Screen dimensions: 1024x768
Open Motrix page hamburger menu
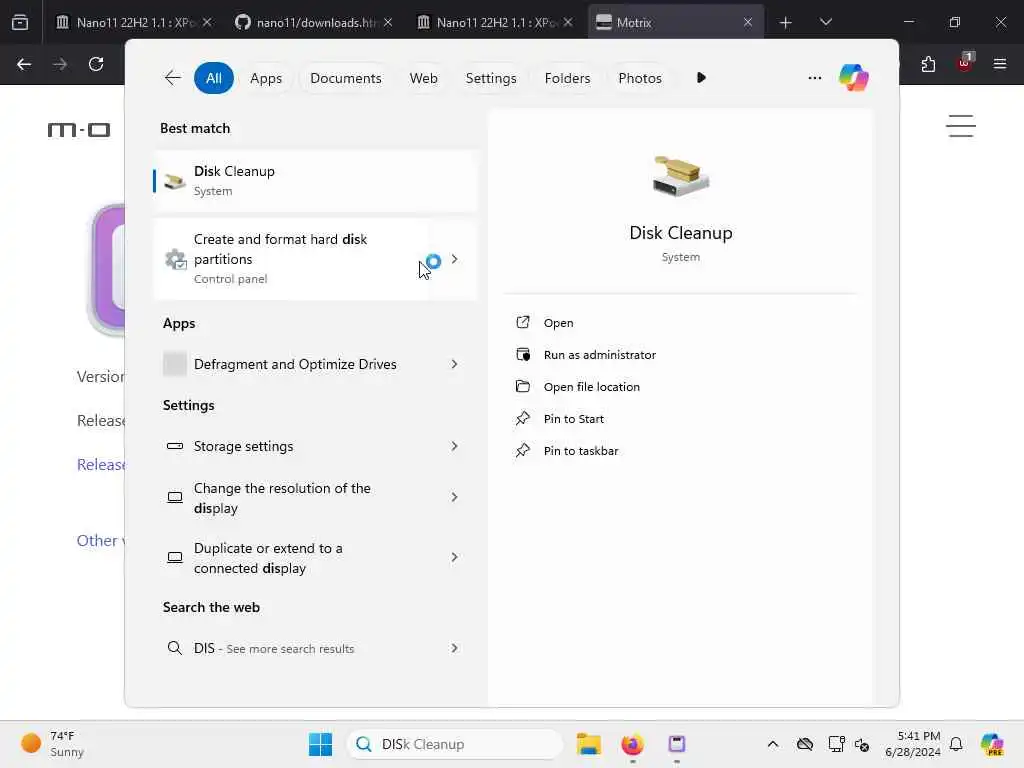961,126
